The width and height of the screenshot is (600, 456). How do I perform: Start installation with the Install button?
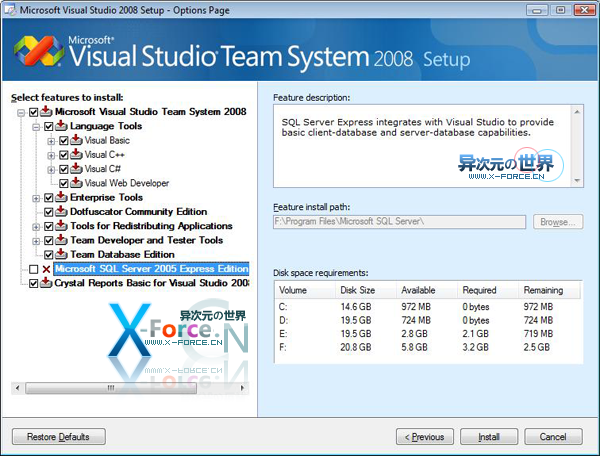(489, 436)
